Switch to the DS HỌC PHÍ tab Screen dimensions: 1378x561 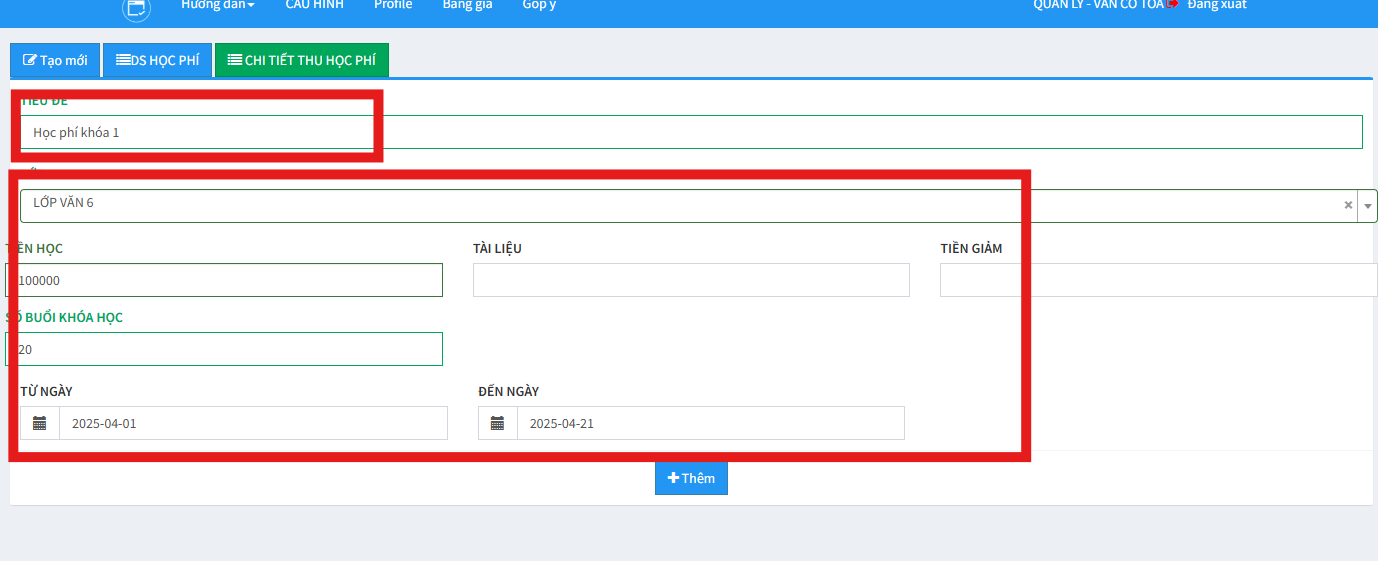(157, 60)
